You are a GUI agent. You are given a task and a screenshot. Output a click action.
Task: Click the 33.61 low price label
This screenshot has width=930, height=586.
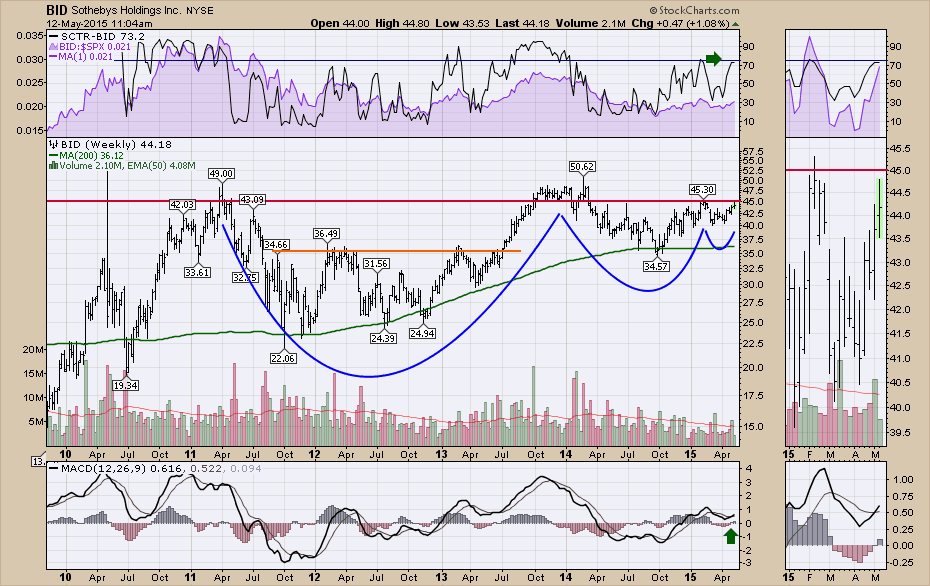[x=197, y=273]
